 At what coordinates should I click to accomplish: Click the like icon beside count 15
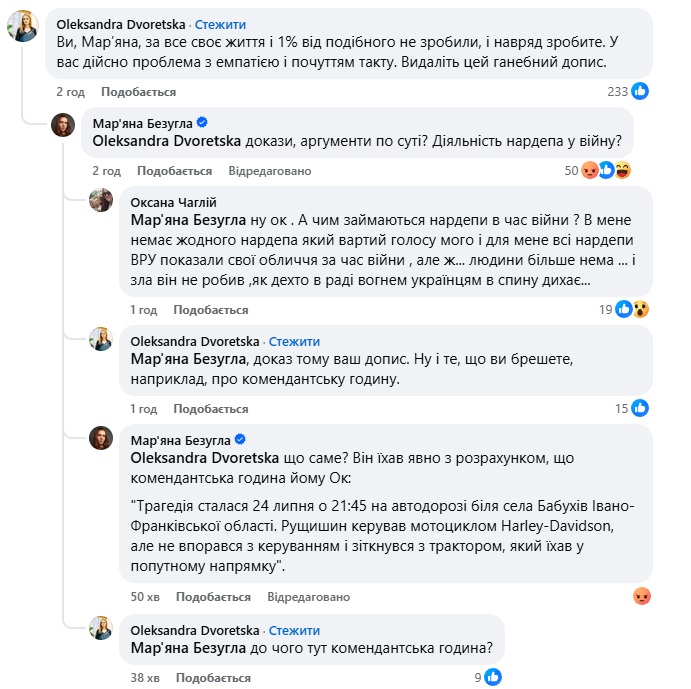pos(641,408)
